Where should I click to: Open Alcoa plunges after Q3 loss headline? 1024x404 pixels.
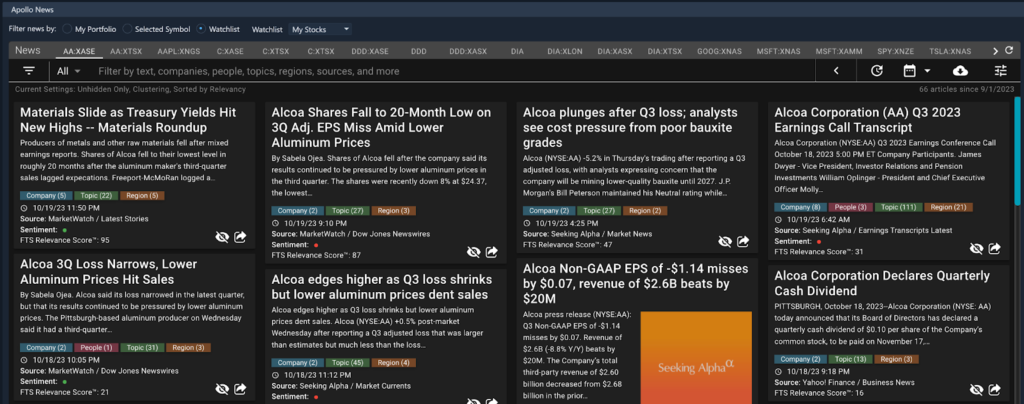tap(630, 127)
